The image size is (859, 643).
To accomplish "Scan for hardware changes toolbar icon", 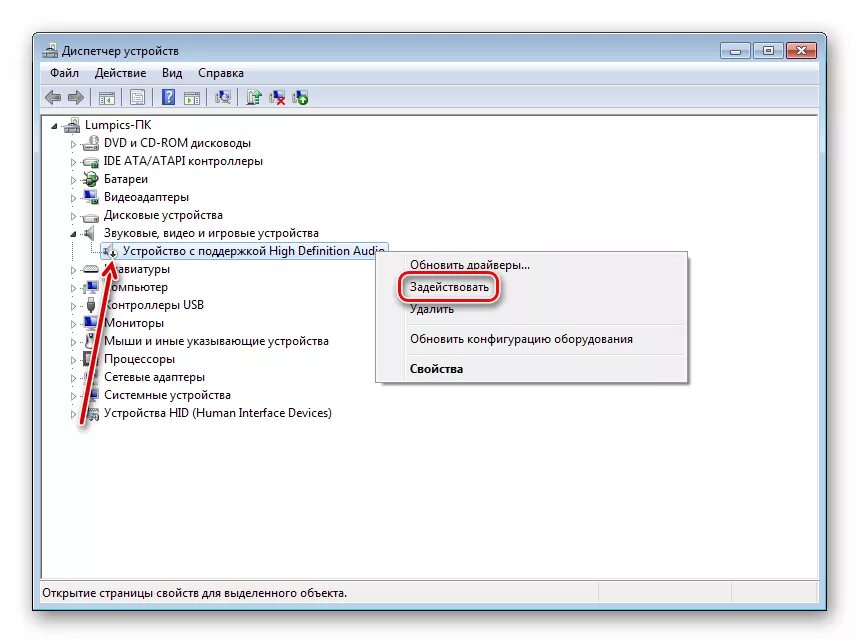I will 223,97.
